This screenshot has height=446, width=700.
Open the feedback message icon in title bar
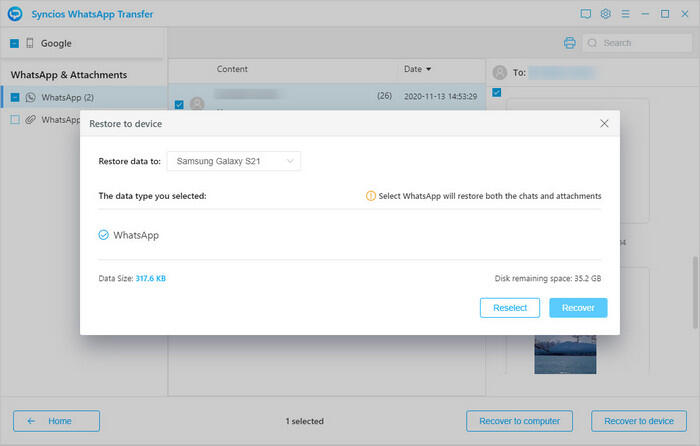click(586, 14)
